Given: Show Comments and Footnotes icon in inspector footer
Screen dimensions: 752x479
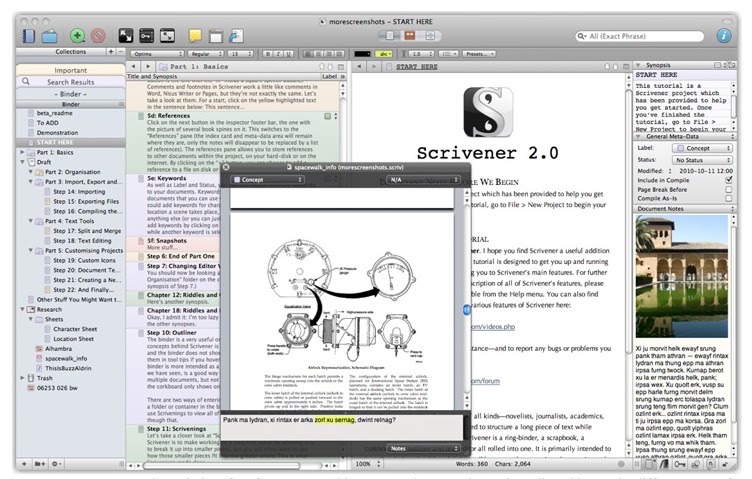Looking at the screenshot, I should click(711, 464).
